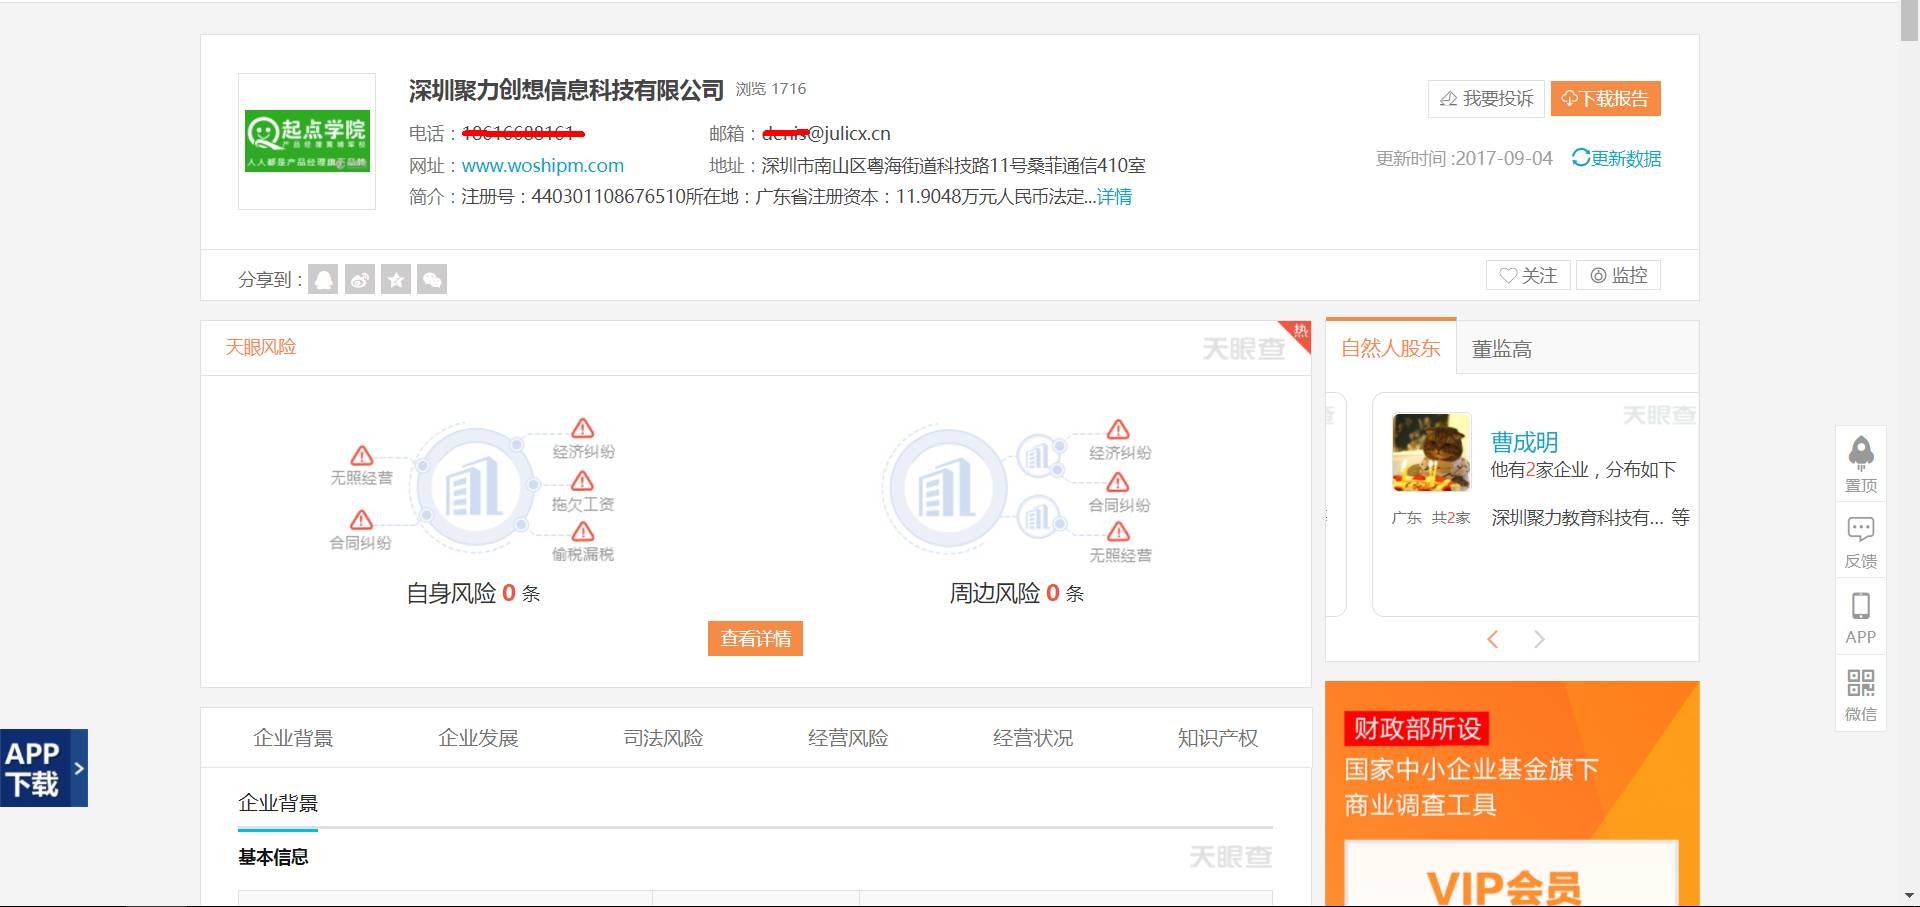Click the 企业背景 section heading above 基本信息
Viewport: 1920px width, 907px height.
[x=278, y=803]
